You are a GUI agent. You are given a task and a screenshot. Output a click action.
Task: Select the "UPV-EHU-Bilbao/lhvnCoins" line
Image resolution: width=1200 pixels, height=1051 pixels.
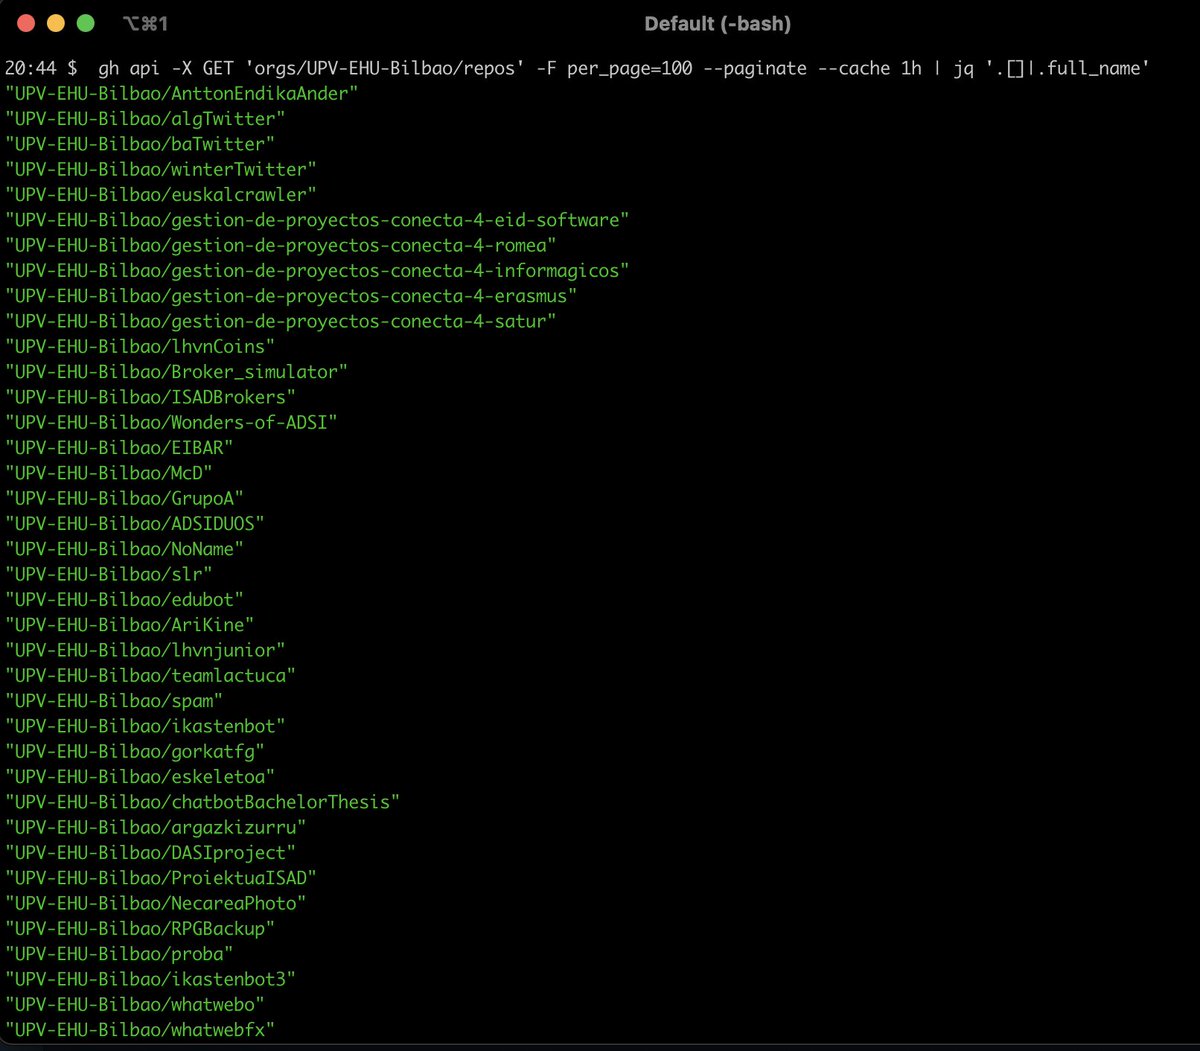(x=140, y=346)
